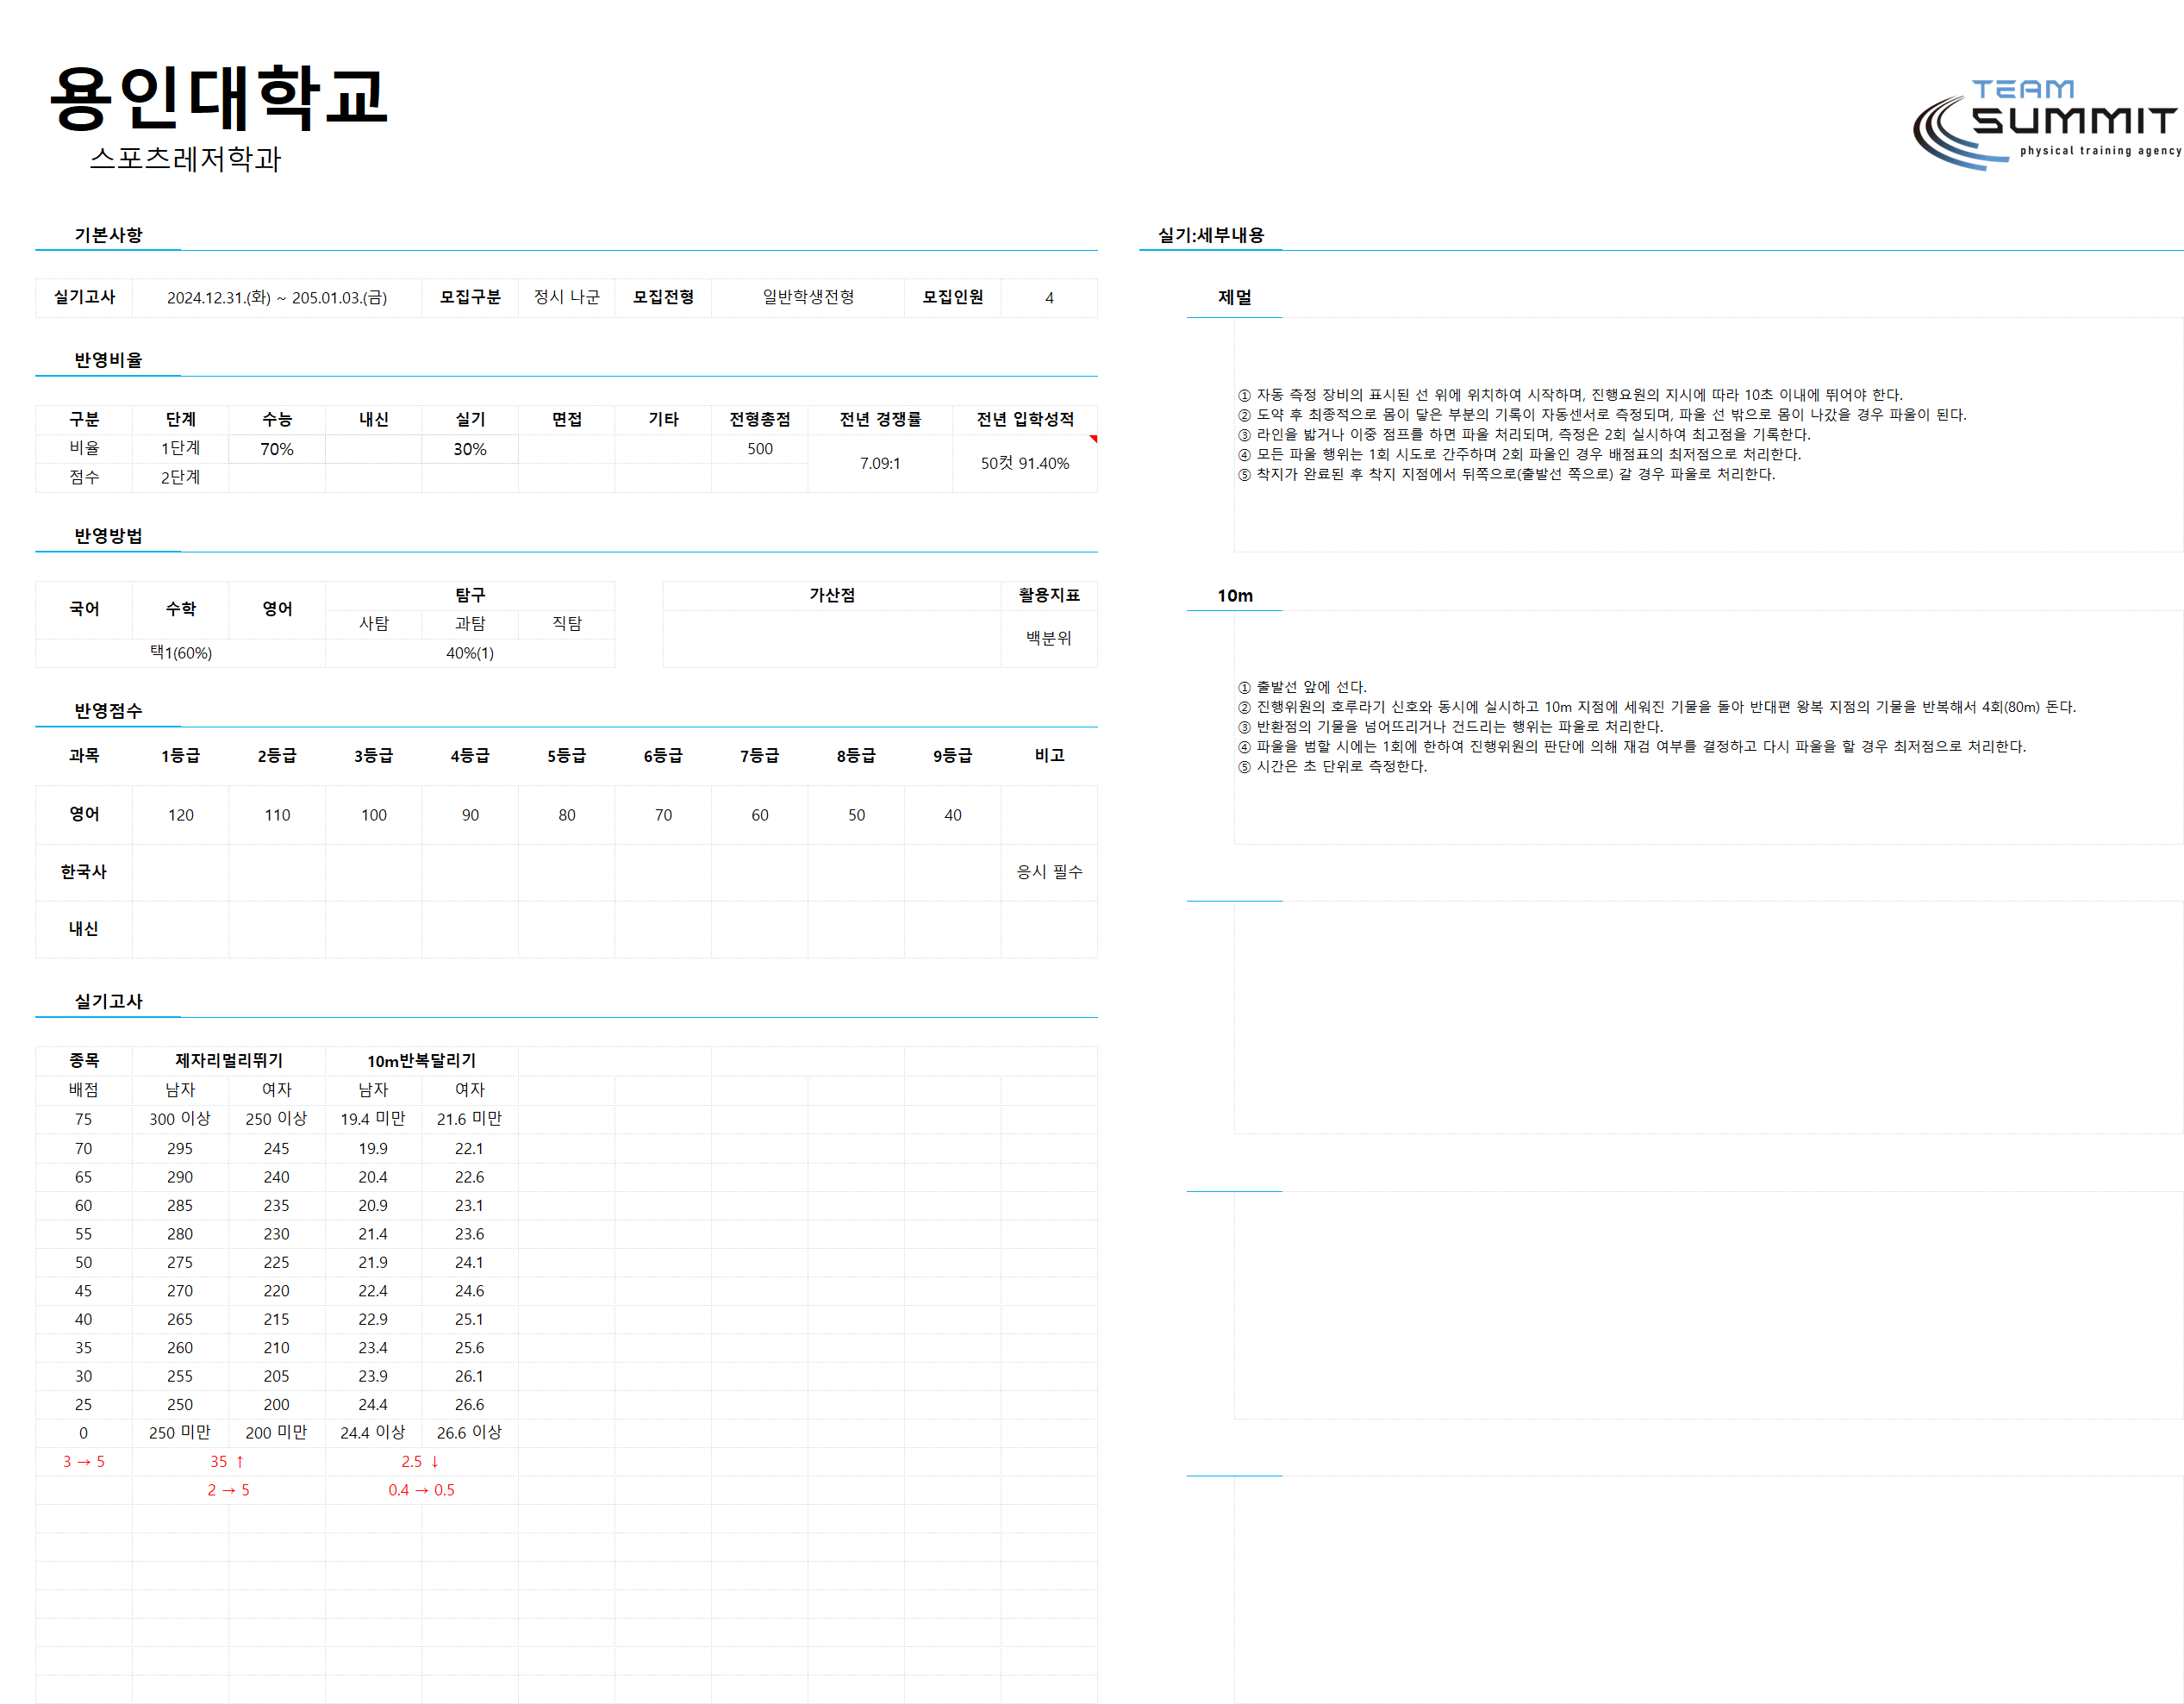Select the 스포츠레저학과 subtitle
2184x1704 pixels.
pos(186,159)
